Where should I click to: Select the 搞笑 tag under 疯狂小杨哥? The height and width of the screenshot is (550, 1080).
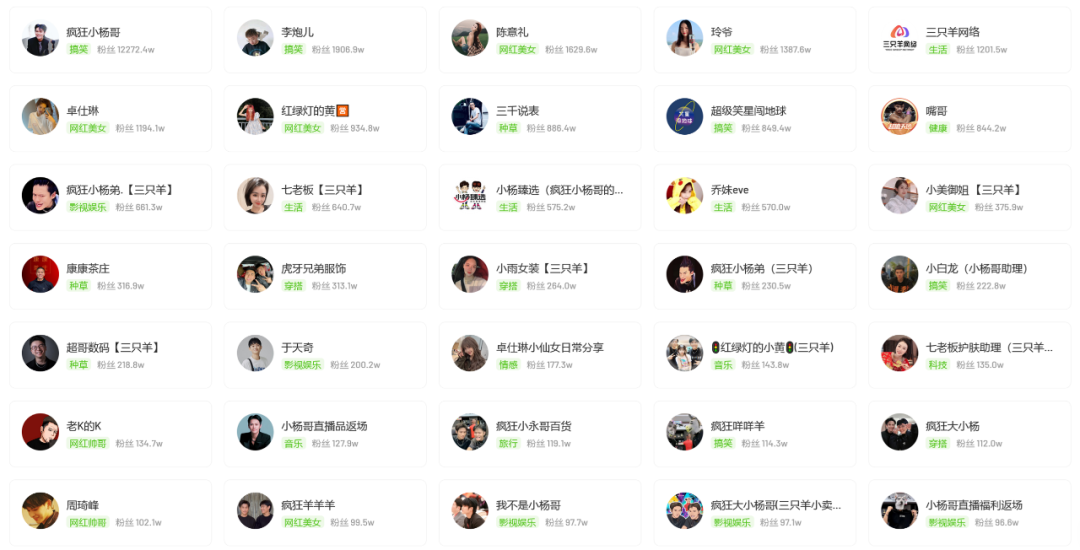tap(79, 50)
